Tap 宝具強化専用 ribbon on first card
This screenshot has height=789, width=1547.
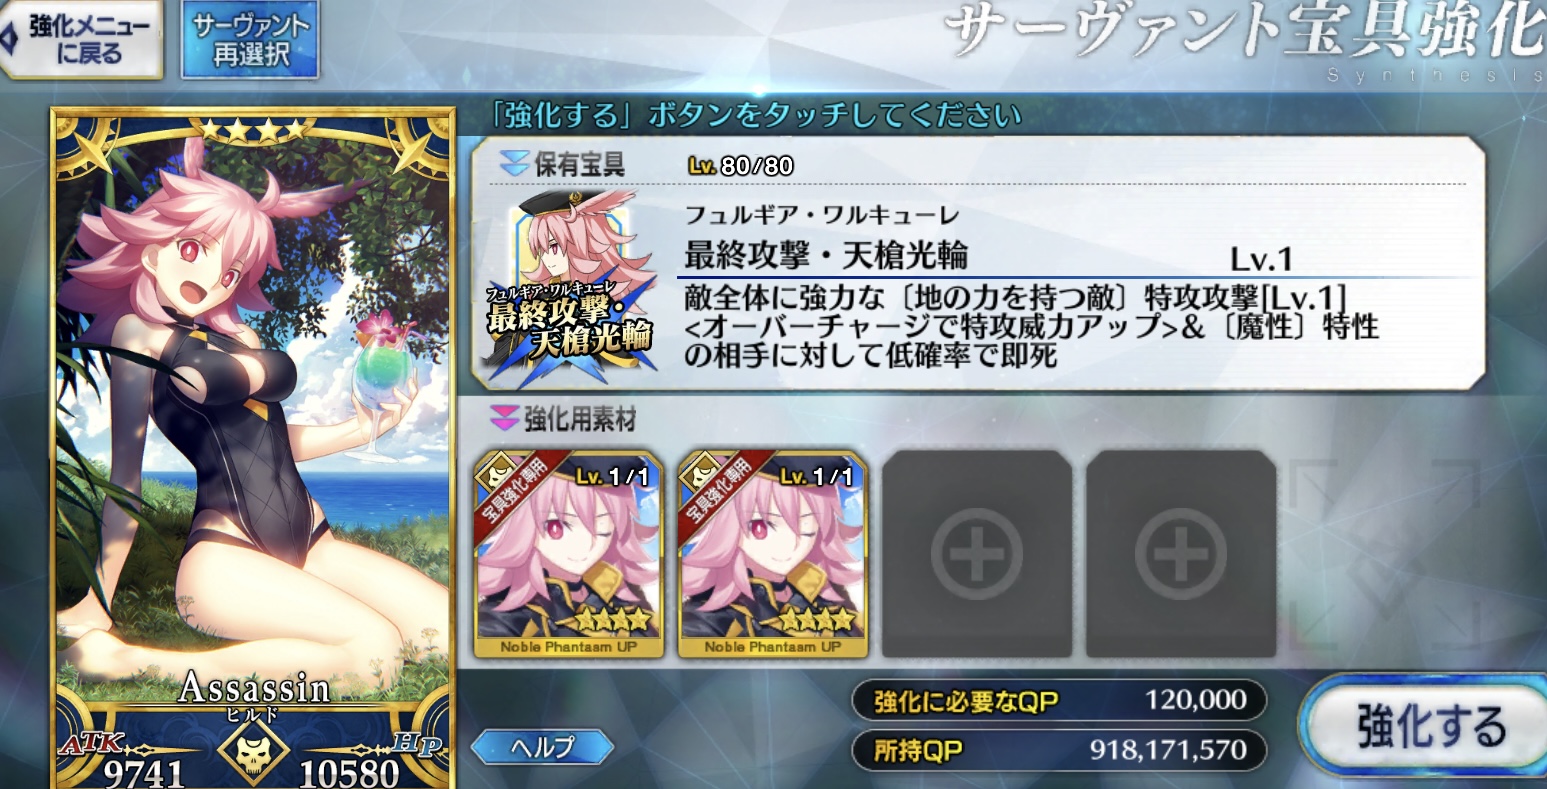pyautogui.click(x=512, y=492)
